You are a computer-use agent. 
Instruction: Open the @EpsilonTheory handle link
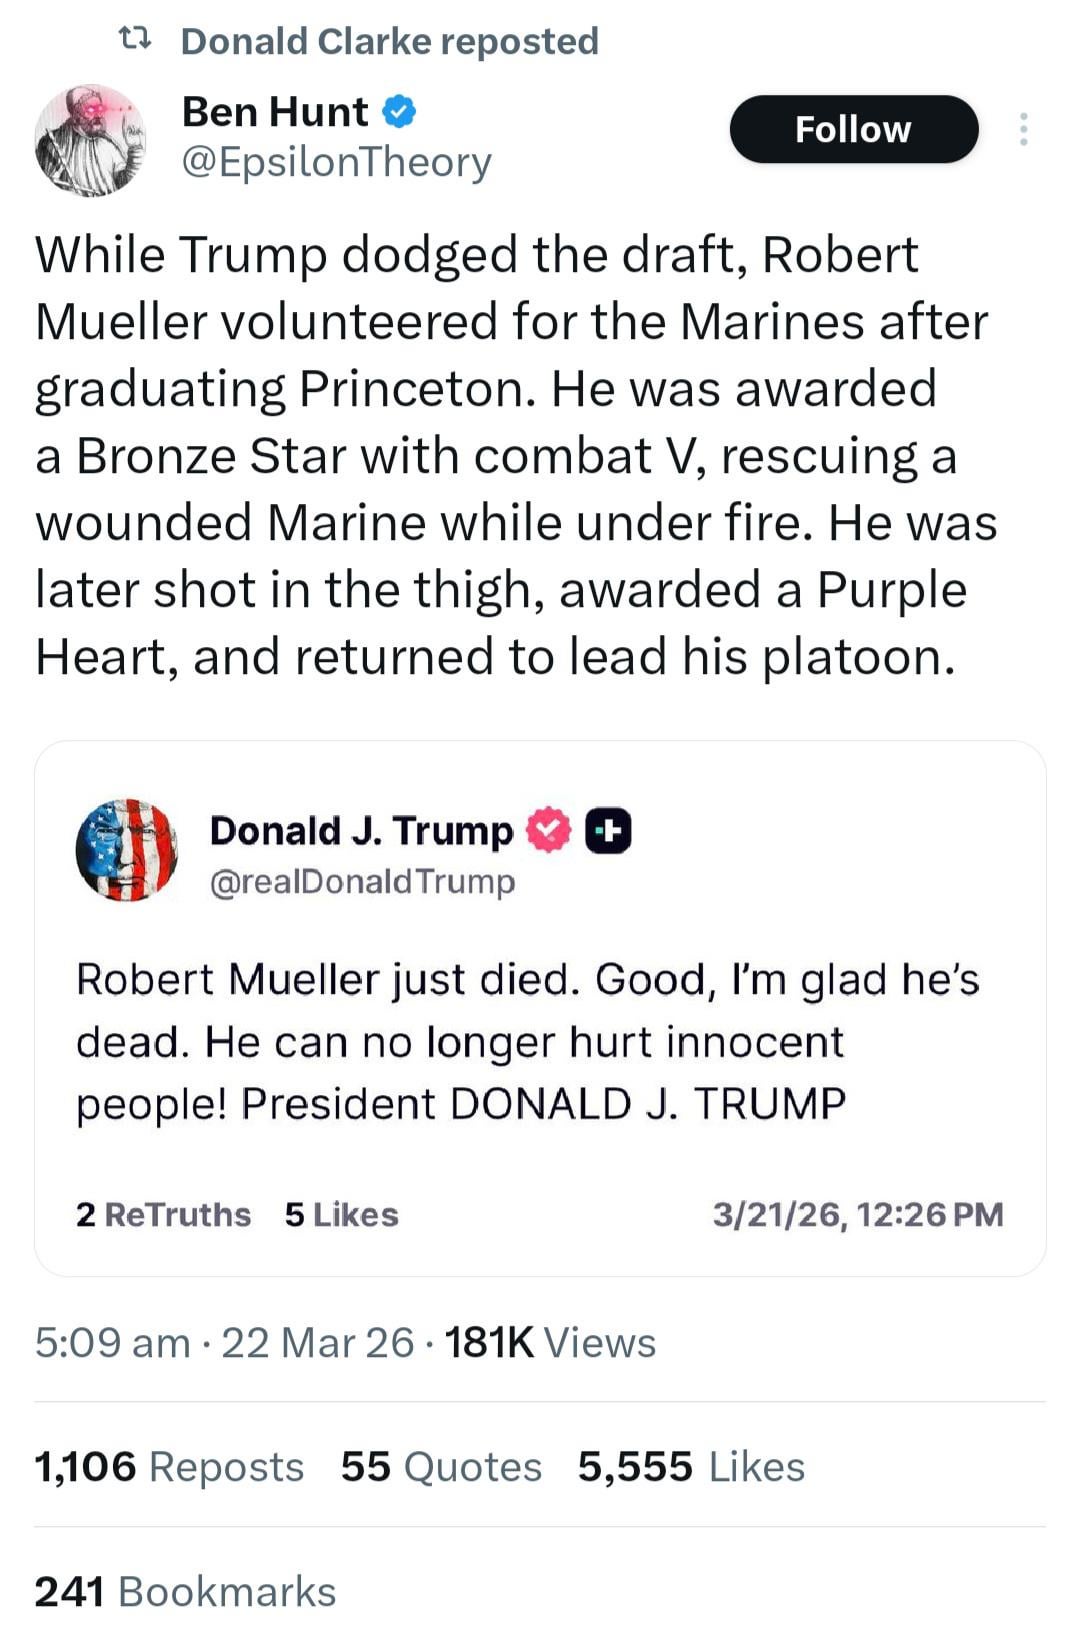pos(336,162)
